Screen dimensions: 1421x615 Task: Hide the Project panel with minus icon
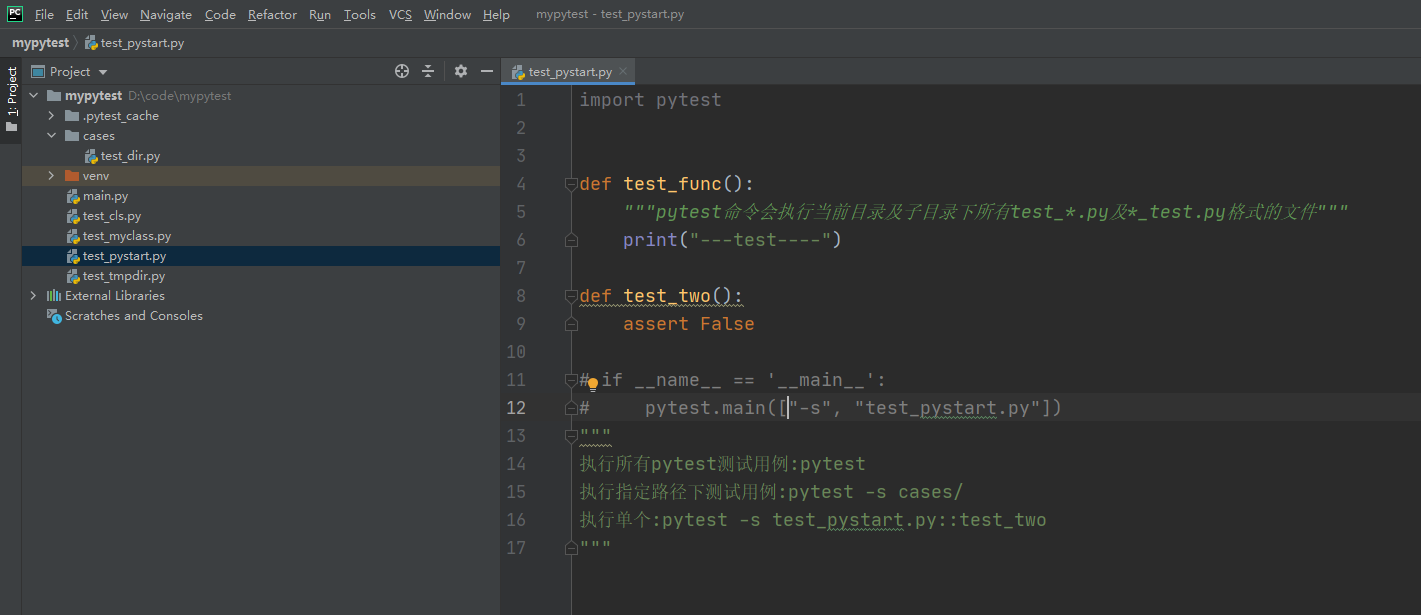click(487, 71)
